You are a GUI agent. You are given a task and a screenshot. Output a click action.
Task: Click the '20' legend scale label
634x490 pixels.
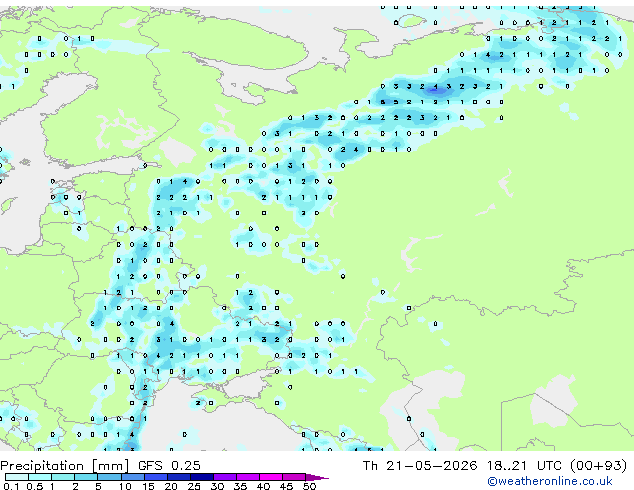[171, 486]
